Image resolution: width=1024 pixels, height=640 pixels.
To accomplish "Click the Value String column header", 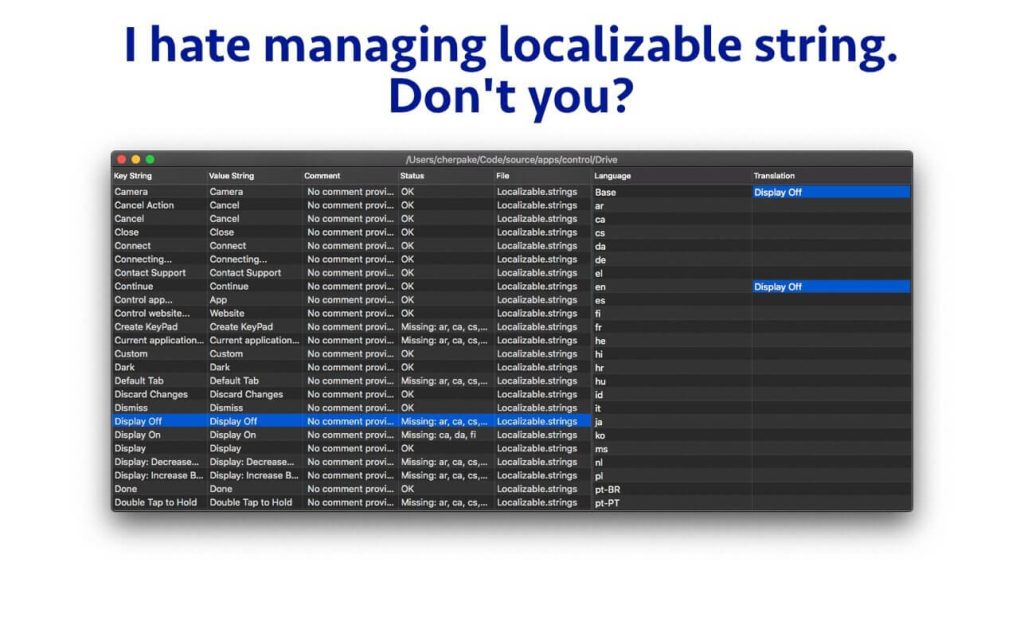I will click(x=231, y=176).
